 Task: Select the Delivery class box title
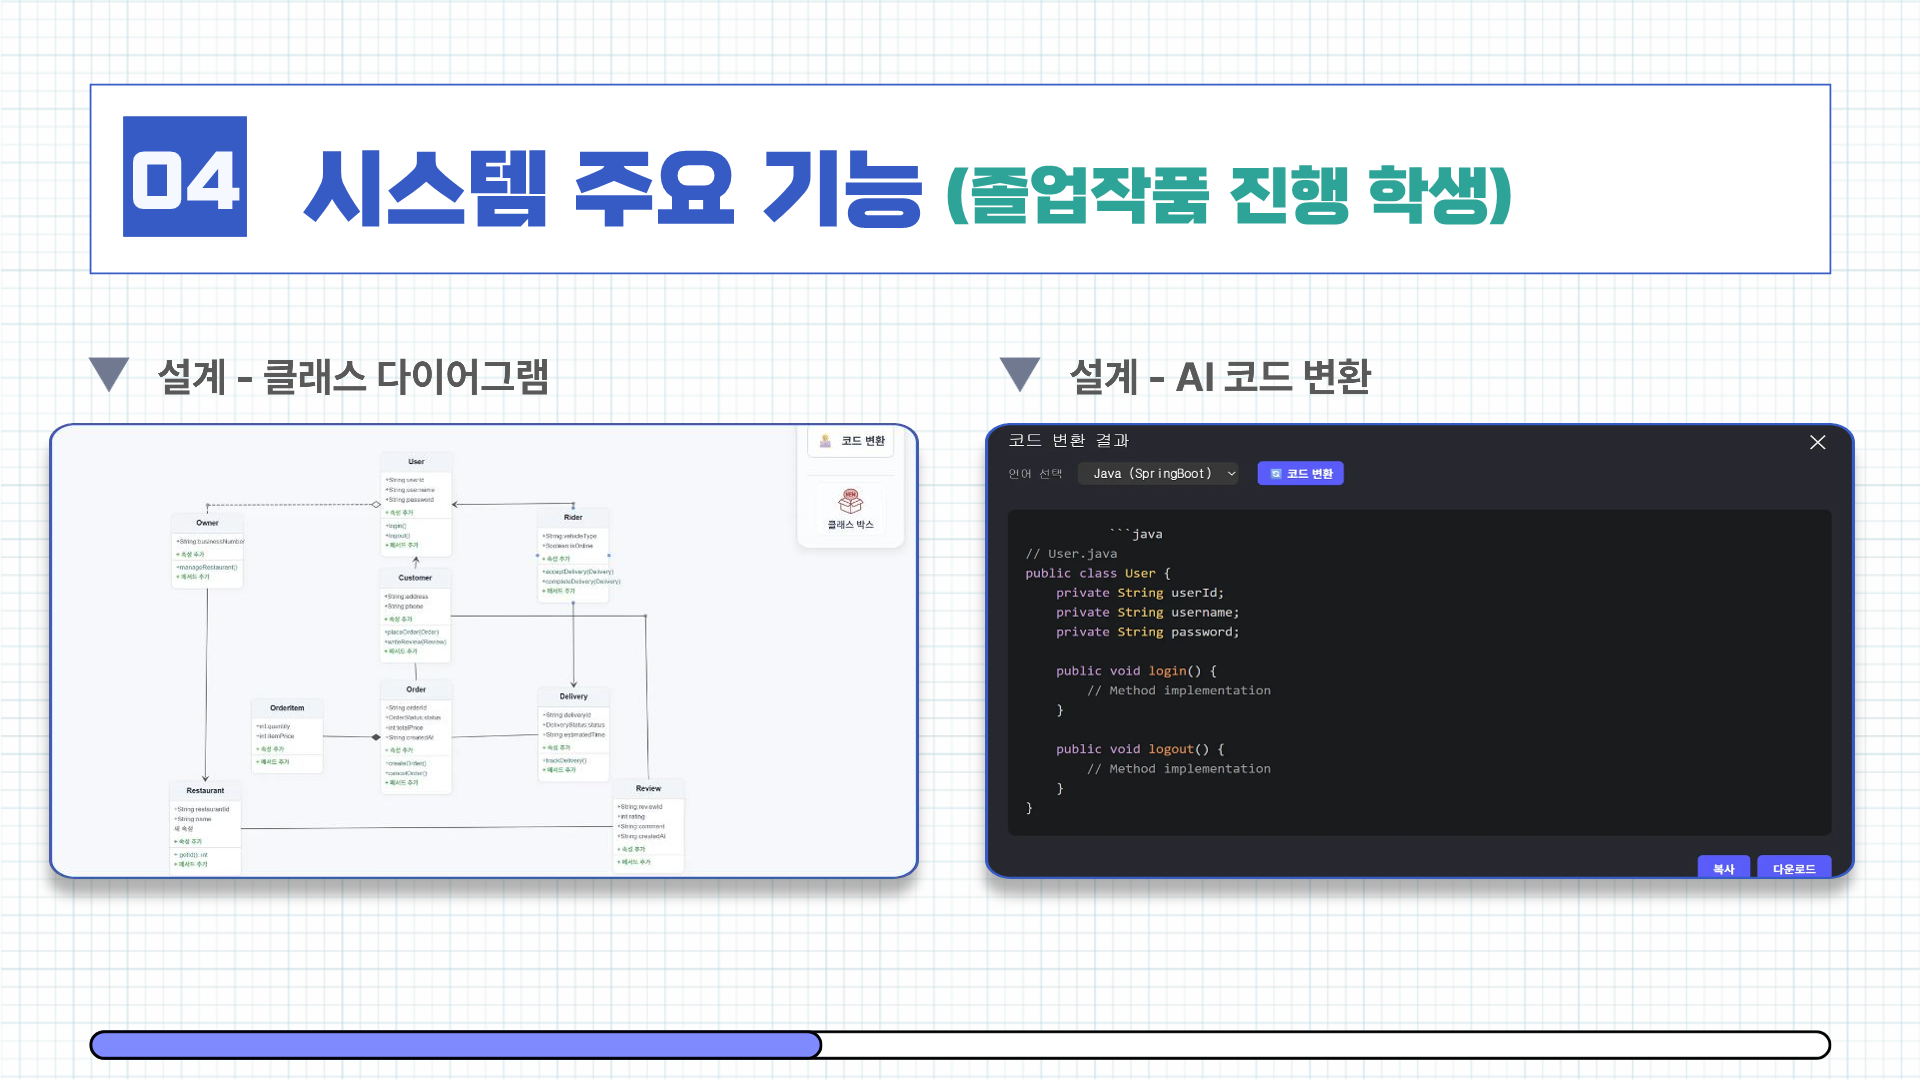point(573,696)
